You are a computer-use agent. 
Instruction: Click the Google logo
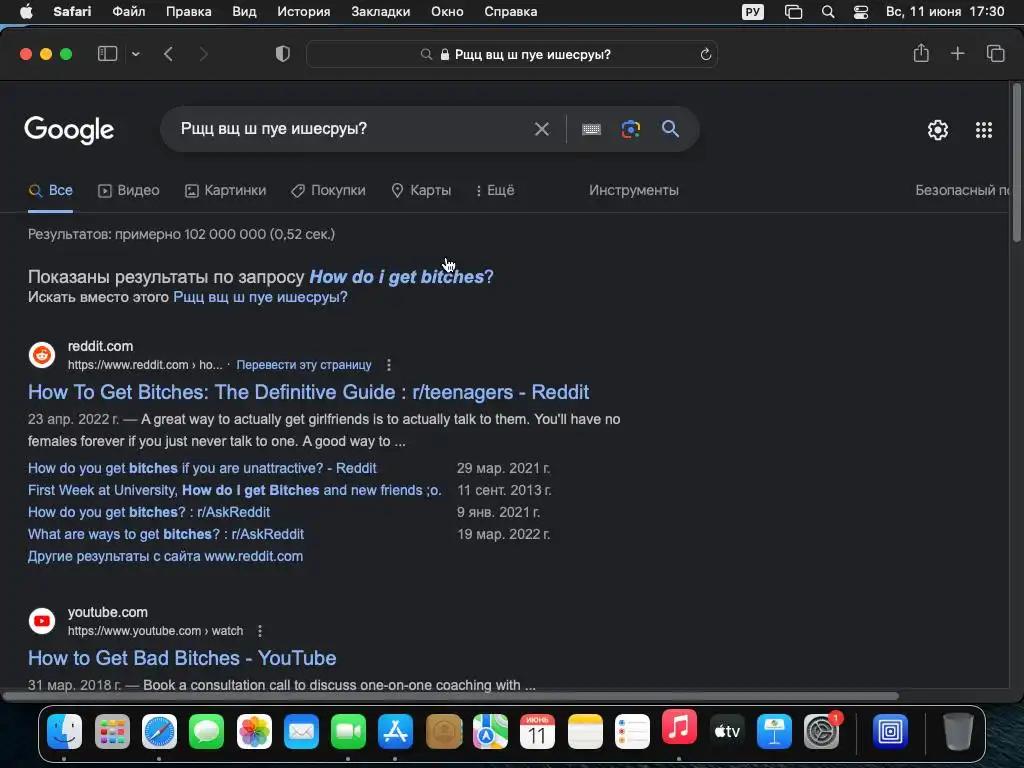point(69,129)
